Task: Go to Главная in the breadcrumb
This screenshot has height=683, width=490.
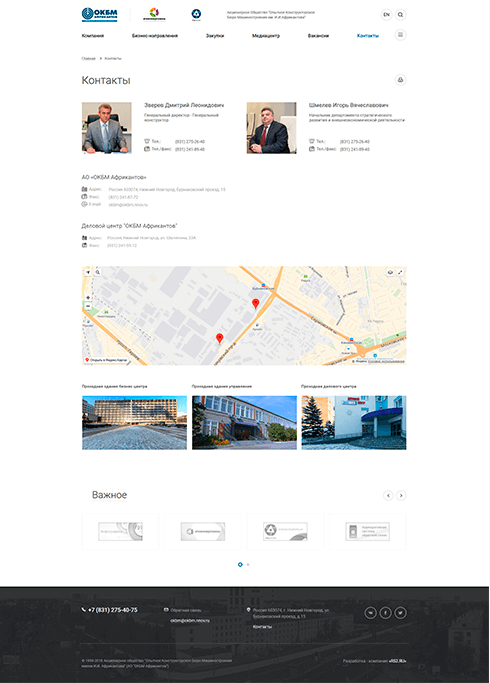Action: point(88,58)
